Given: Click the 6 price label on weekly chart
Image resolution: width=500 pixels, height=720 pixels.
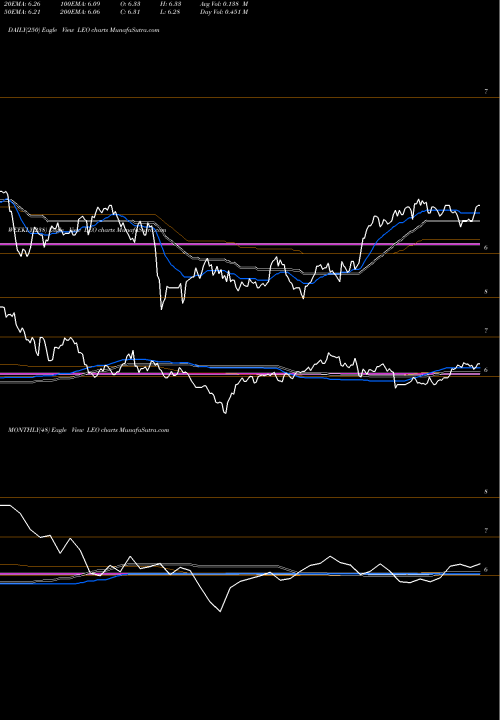Looking at the screenshot, I should pyautogui.click(x=486, y=370).
